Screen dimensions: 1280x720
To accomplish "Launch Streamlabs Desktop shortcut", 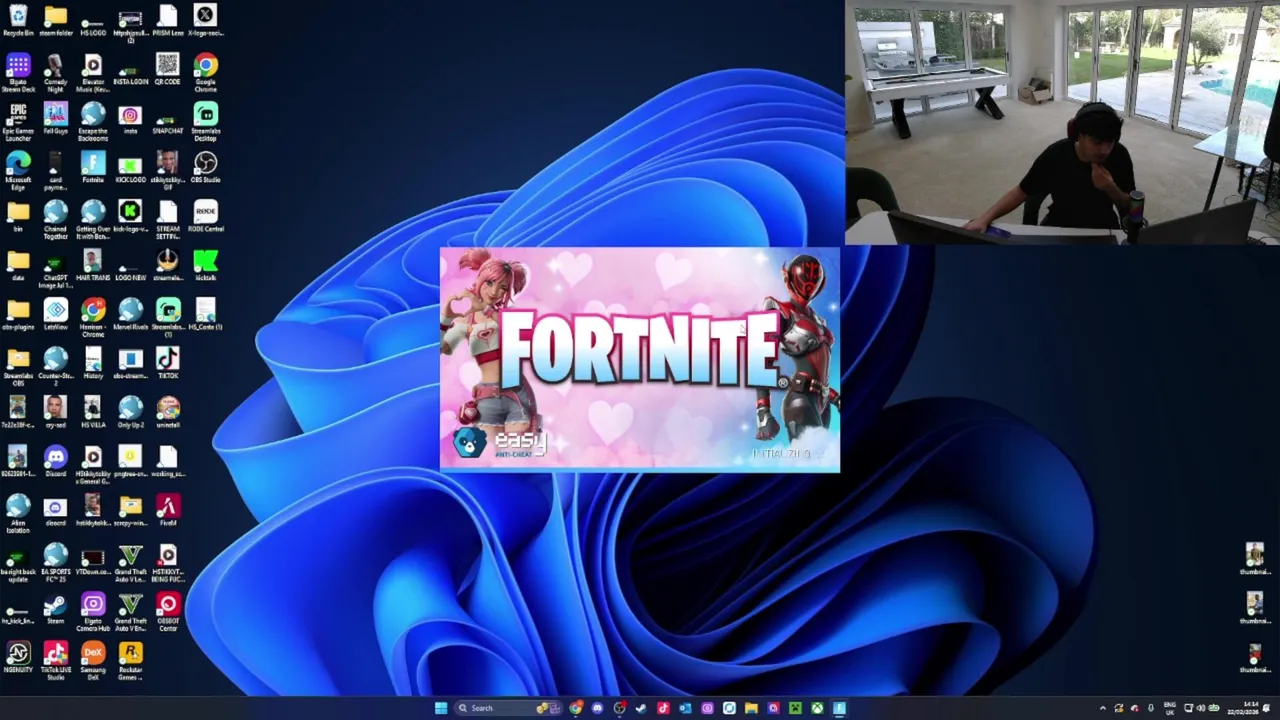I will click(x=205, y=122).
